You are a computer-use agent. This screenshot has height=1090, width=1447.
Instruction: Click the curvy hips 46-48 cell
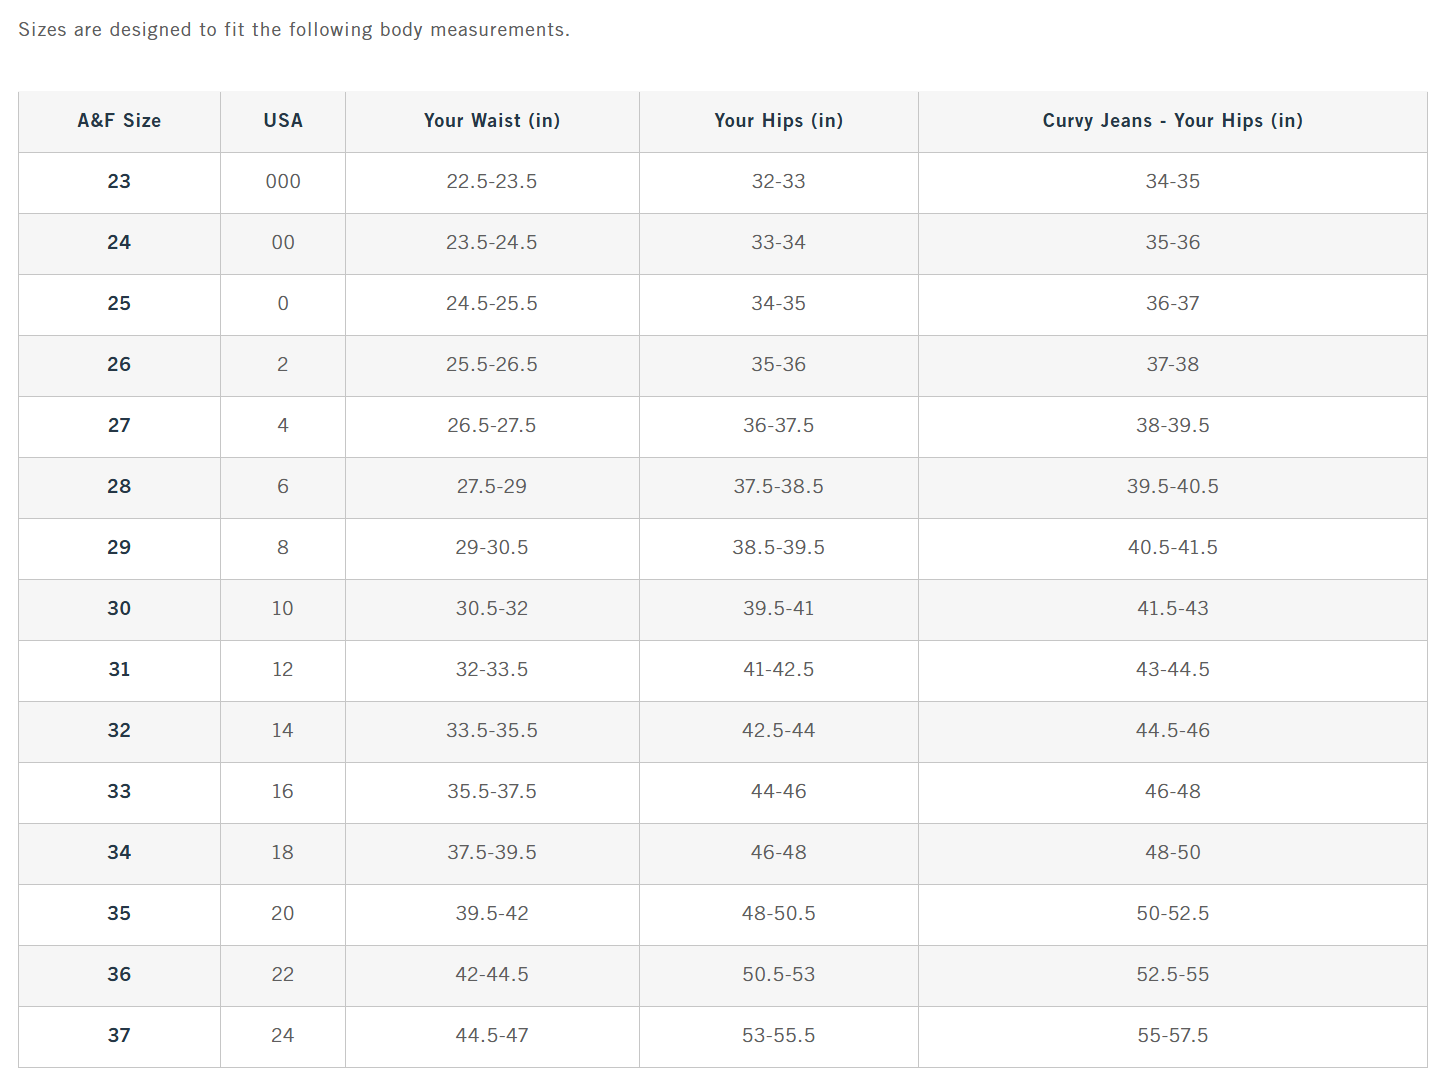click(1172, 792)
